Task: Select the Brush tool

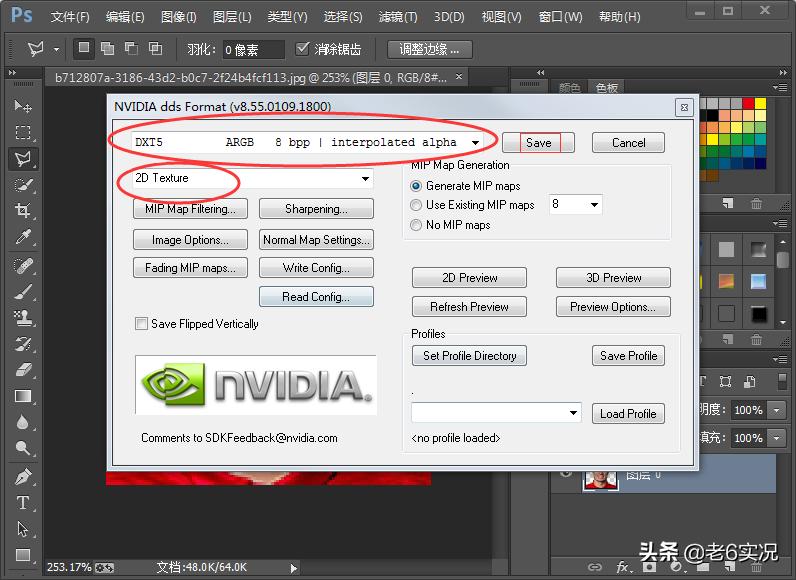Action: click(22, 291)
